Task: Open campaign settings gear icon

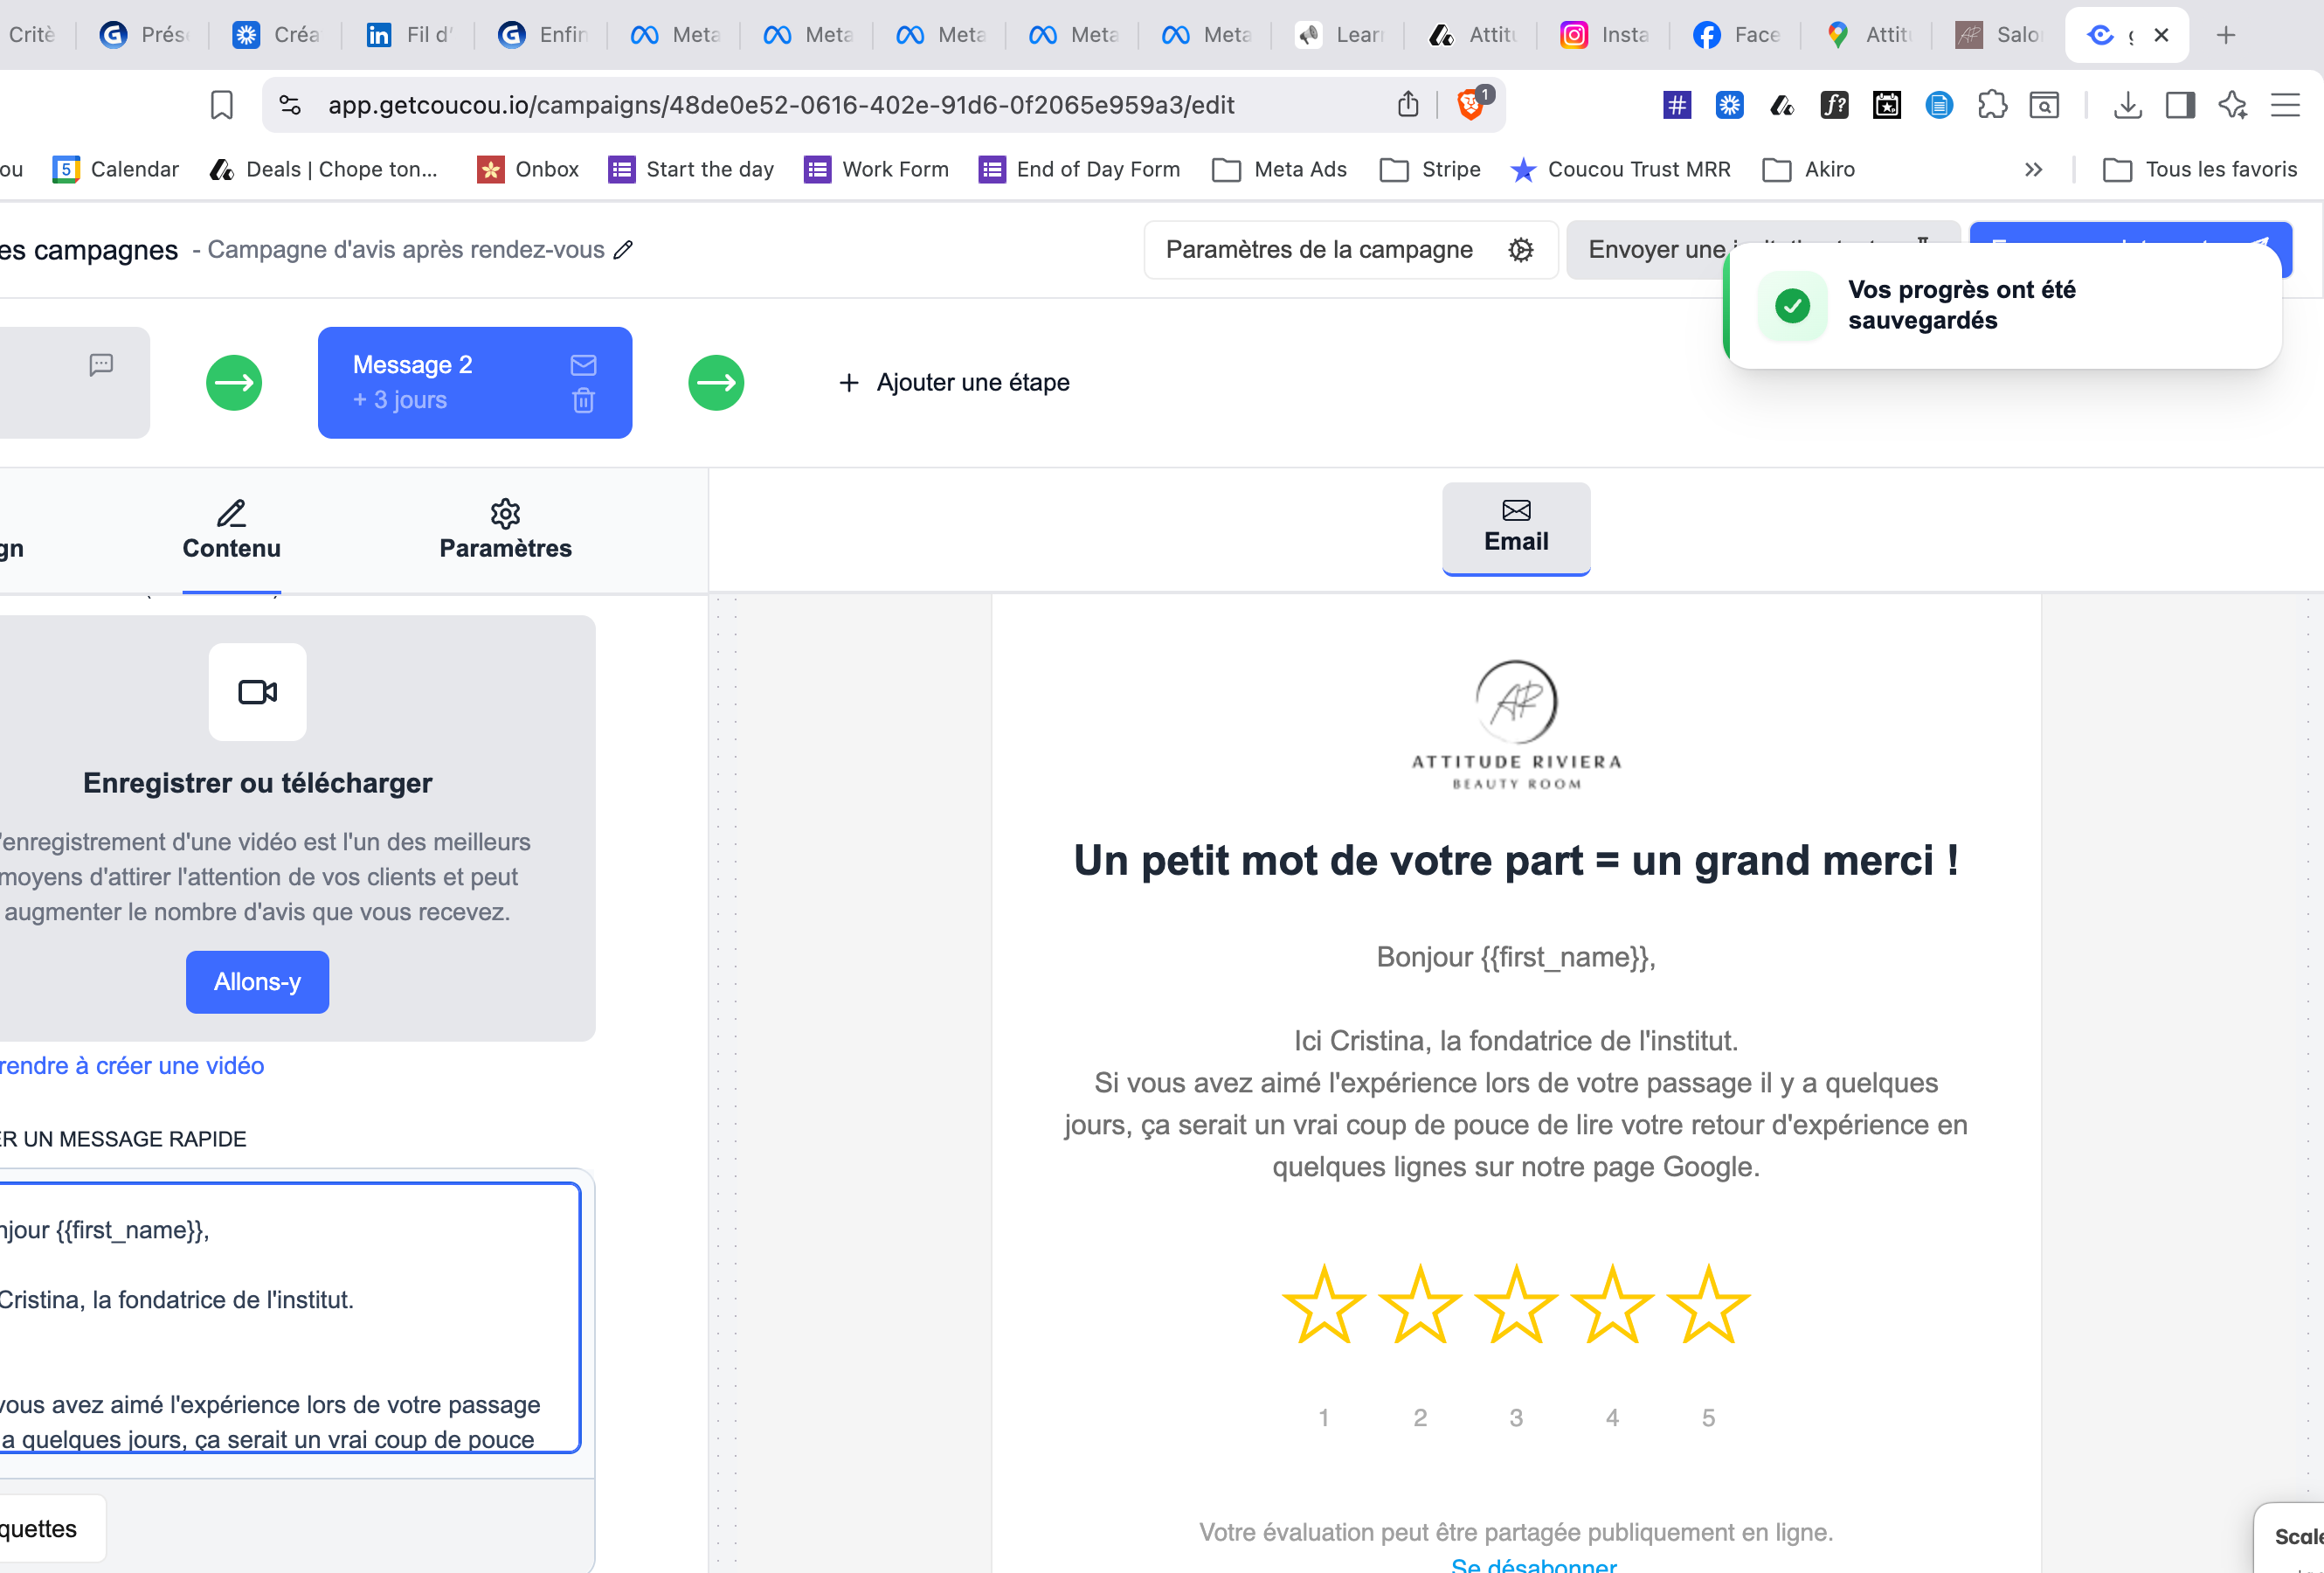Action: 1520,250
